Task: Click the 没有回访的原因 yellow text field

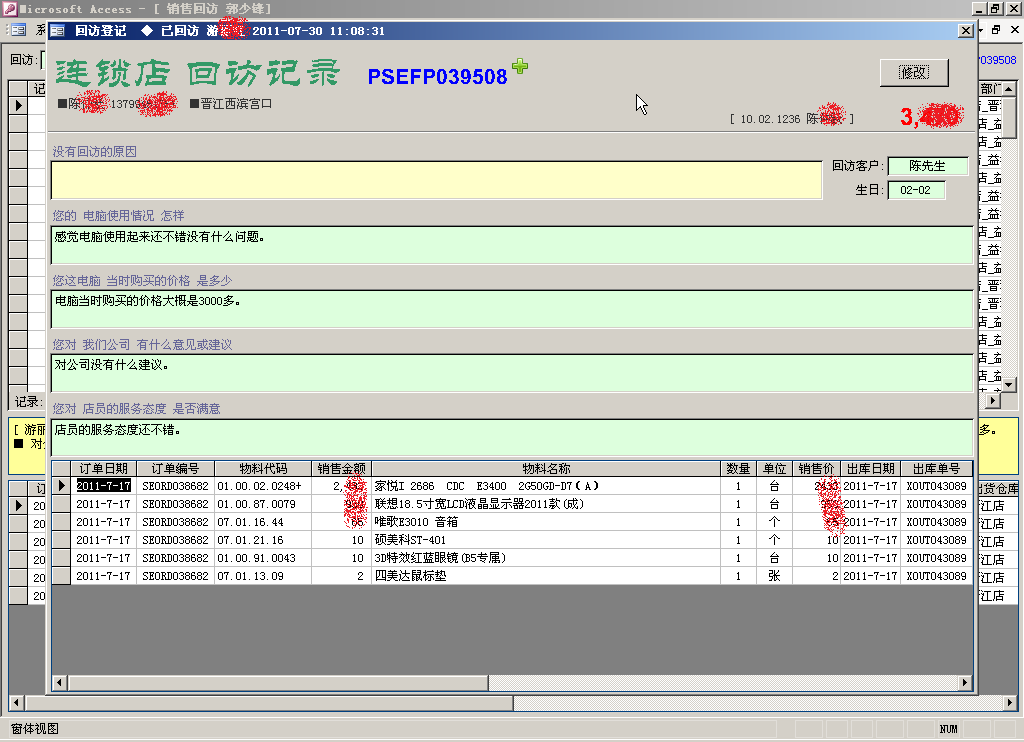Action: 436,180
